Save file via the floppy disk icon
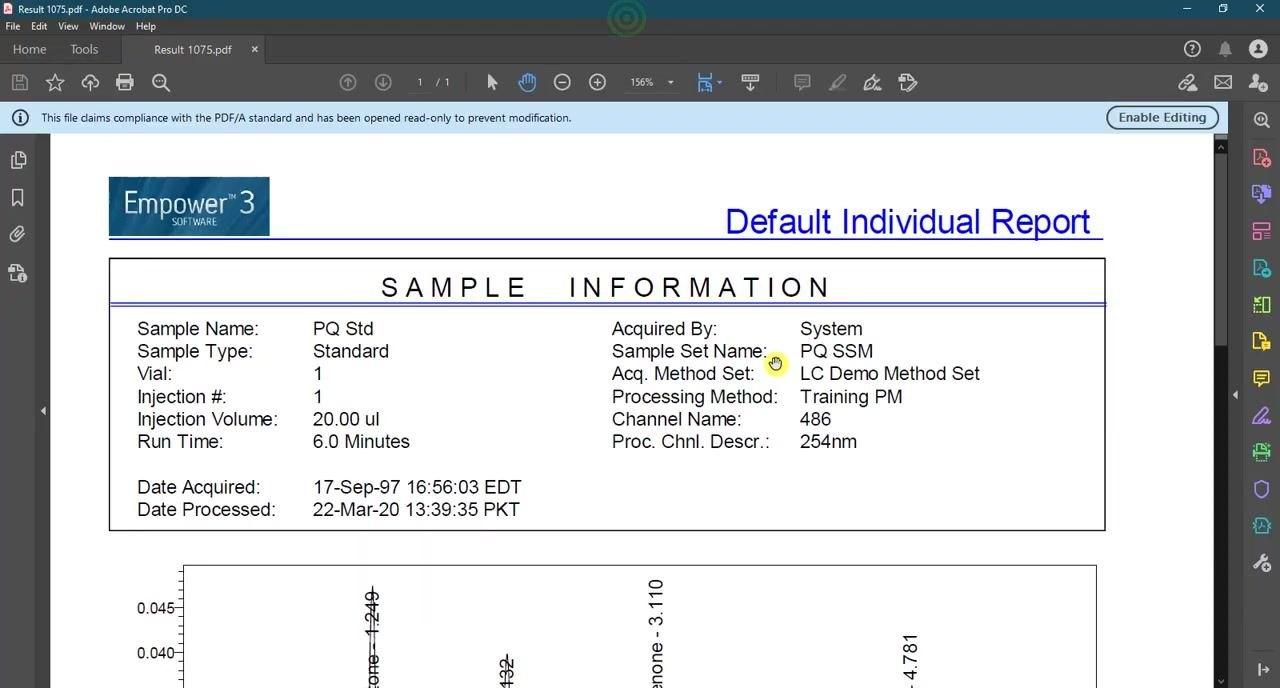The image size is (1280, 688). click(19, 83)
